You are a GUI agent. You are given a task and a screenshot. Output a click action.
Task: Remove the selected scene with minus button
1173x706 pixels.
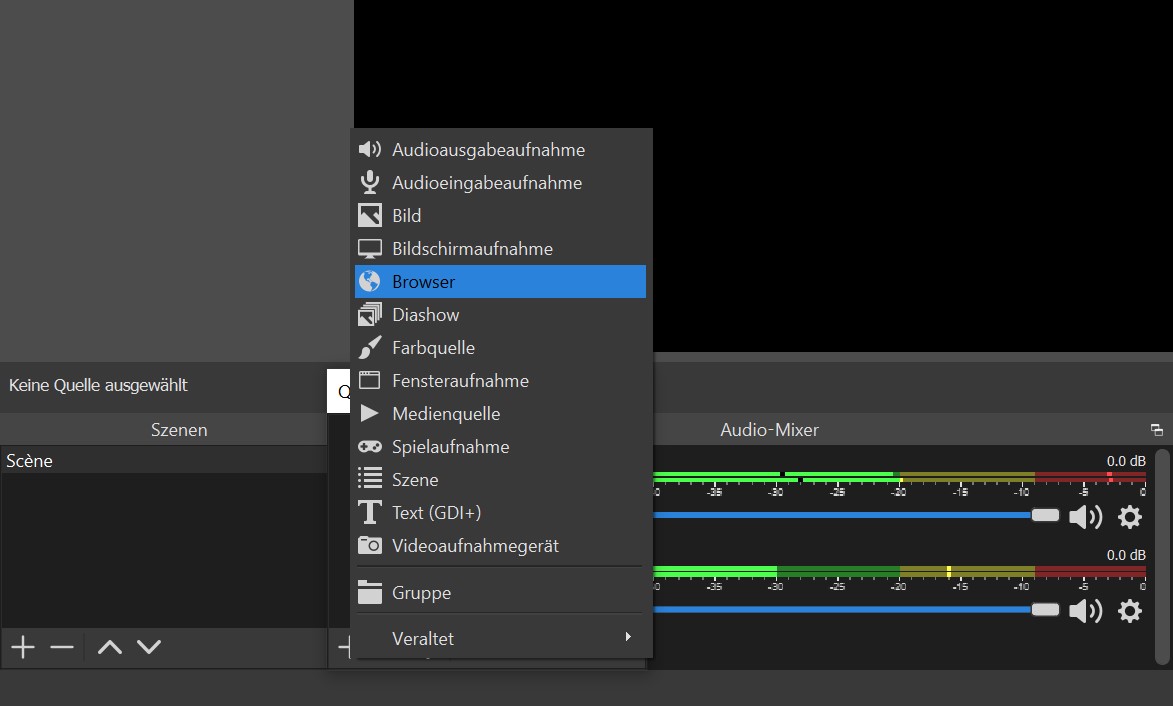click(x=62, y=648)
